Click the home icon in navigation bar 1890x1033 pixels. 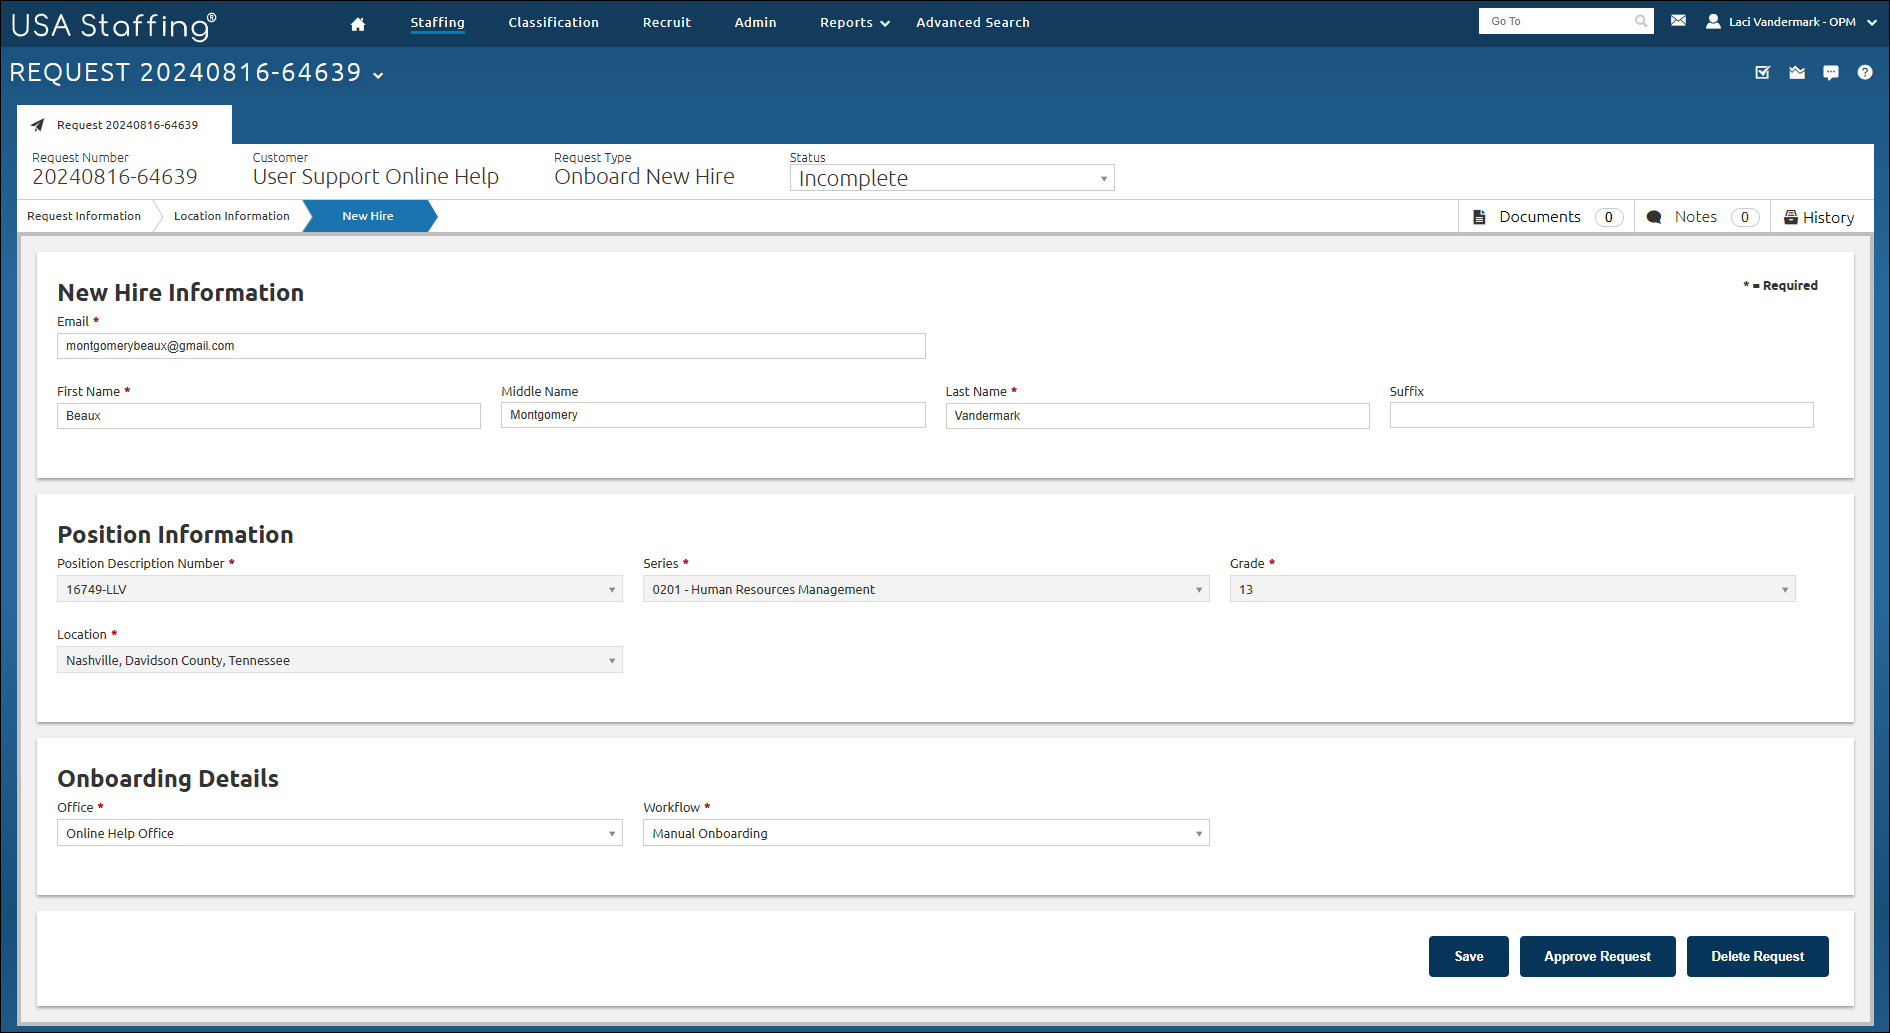(x=358, y=22)
